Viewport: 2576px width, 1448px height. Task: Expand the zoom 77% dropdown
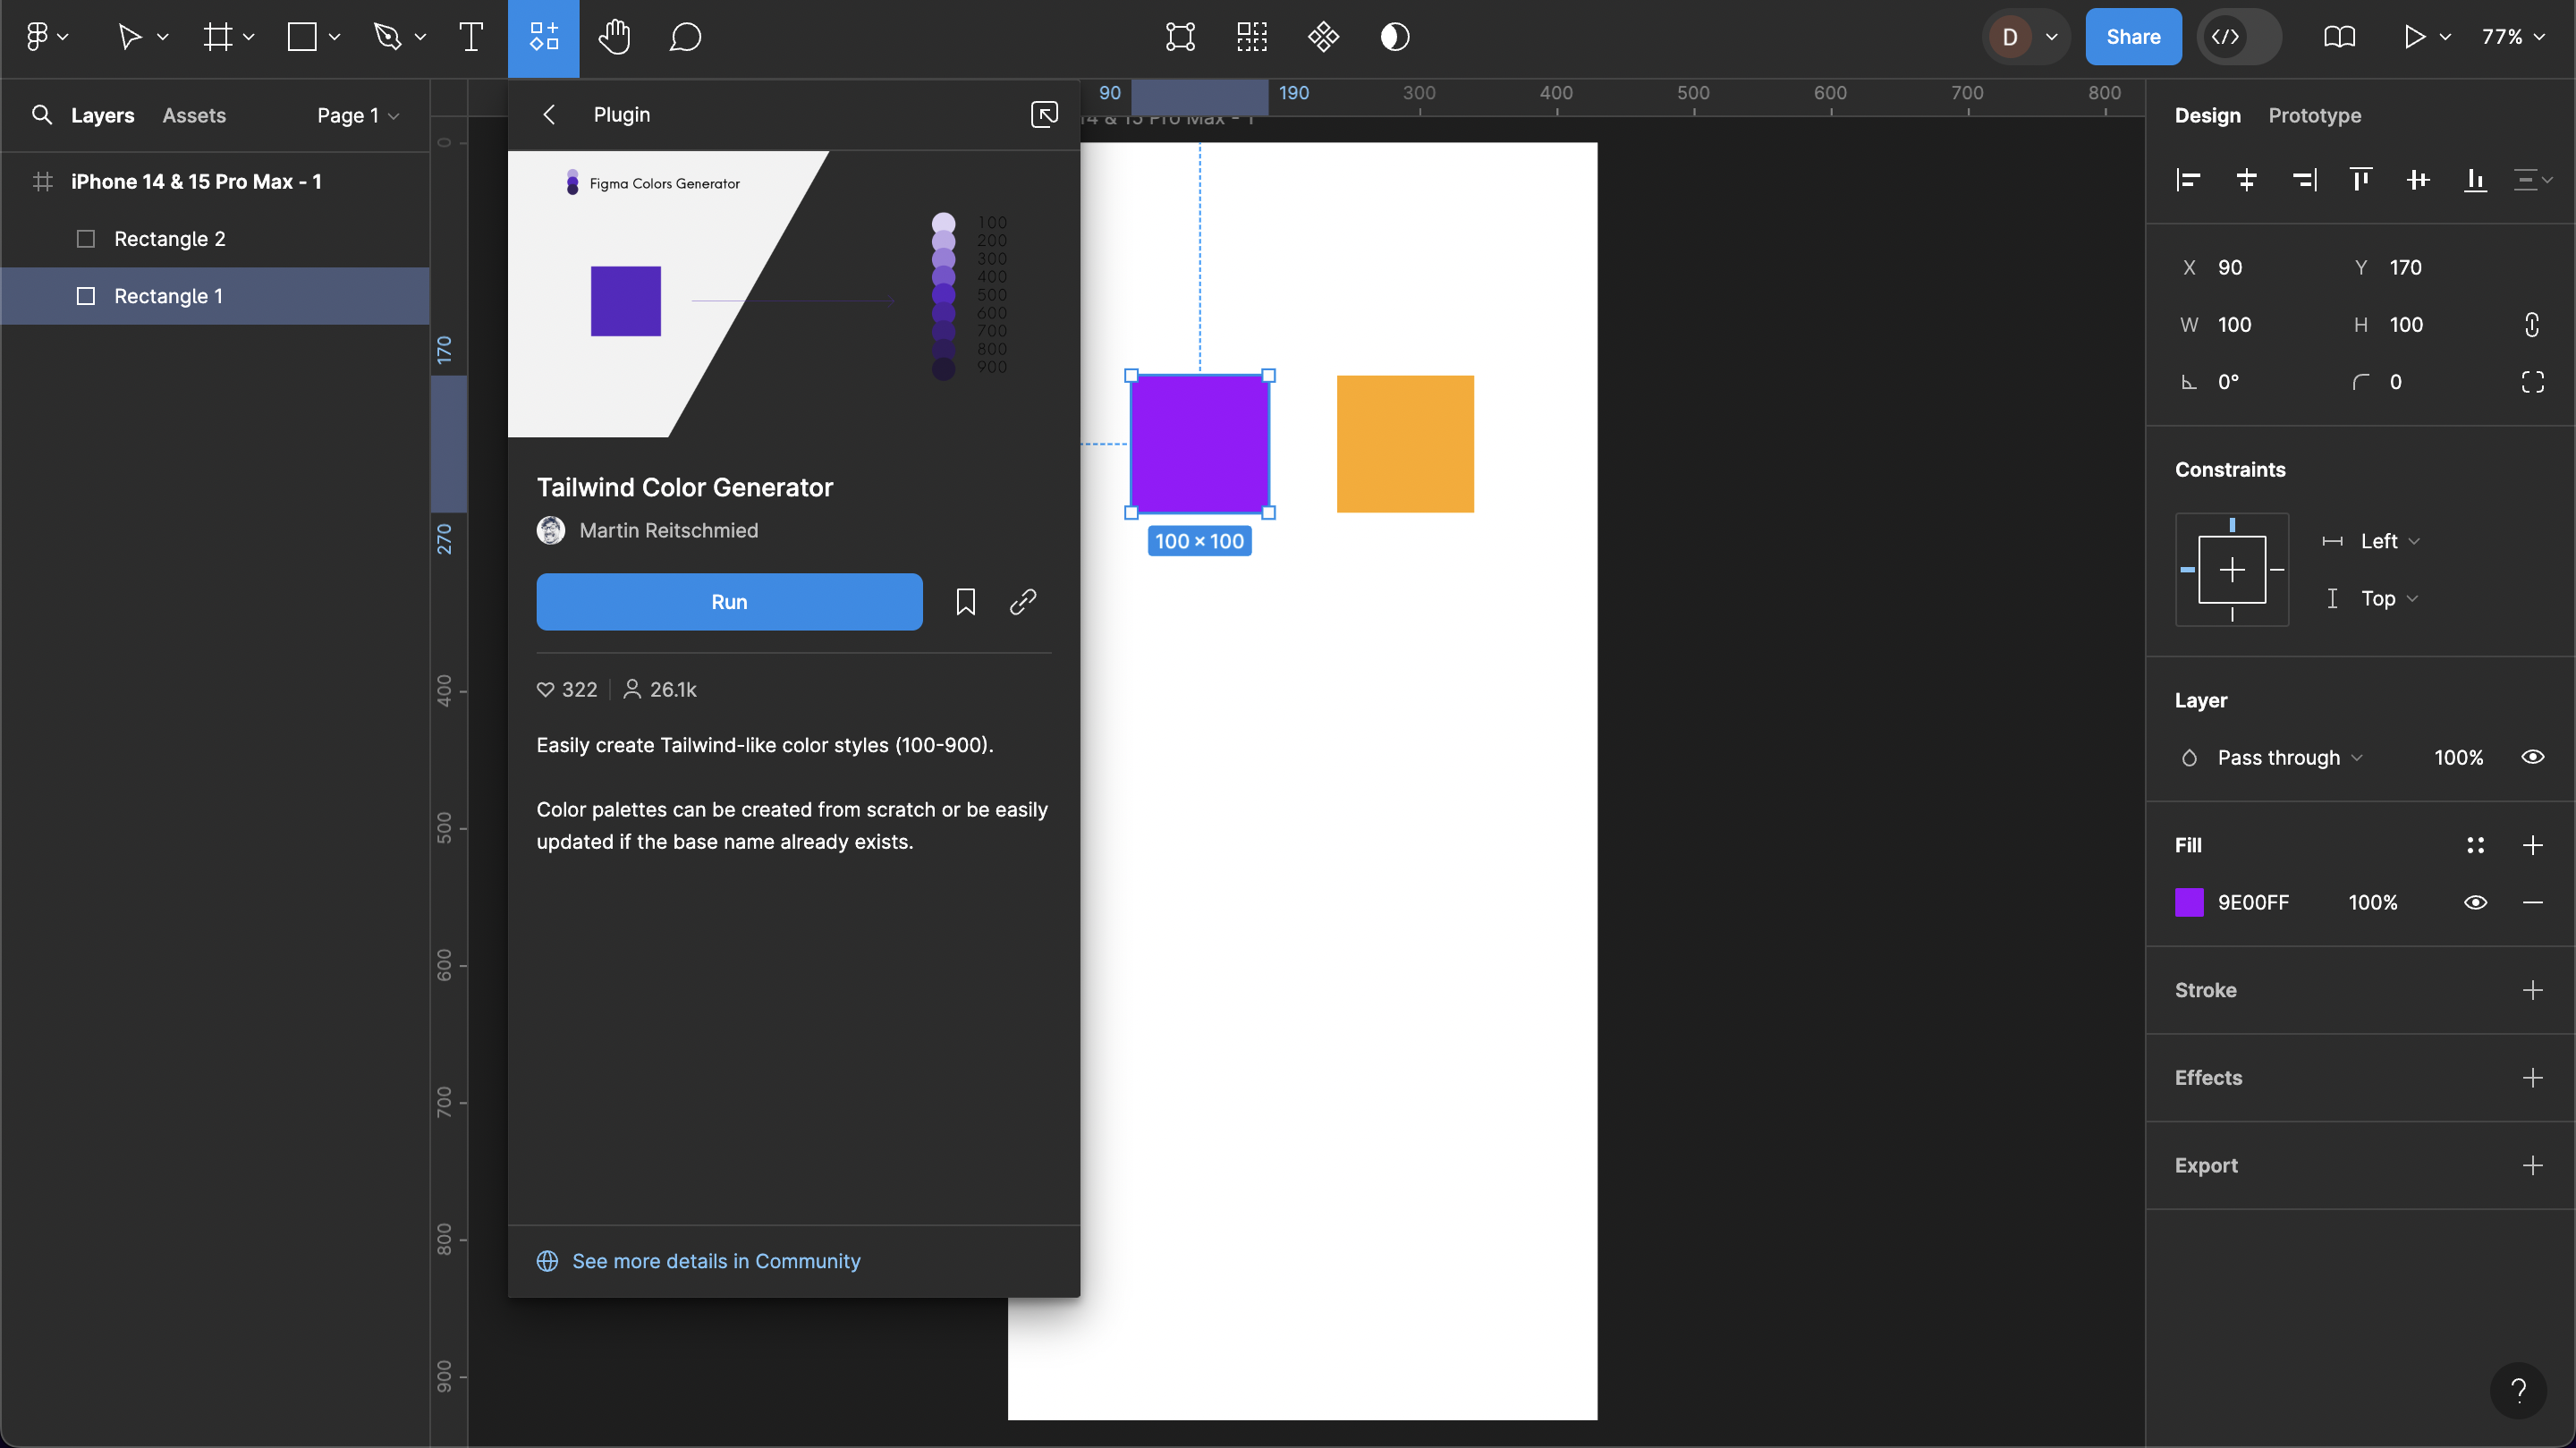pyautogui.click(x=2513, y=37)
